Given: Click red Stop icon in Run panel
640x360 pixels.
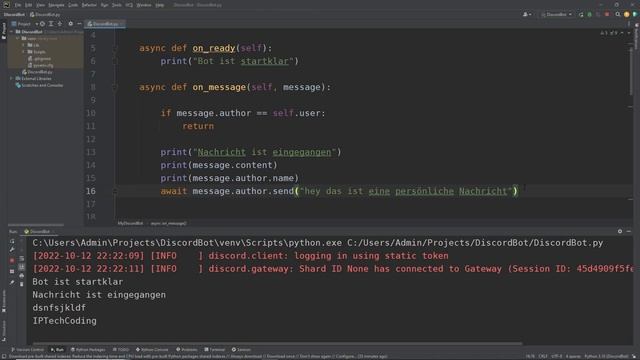Looking at the screenshot, I should [12, 260].
